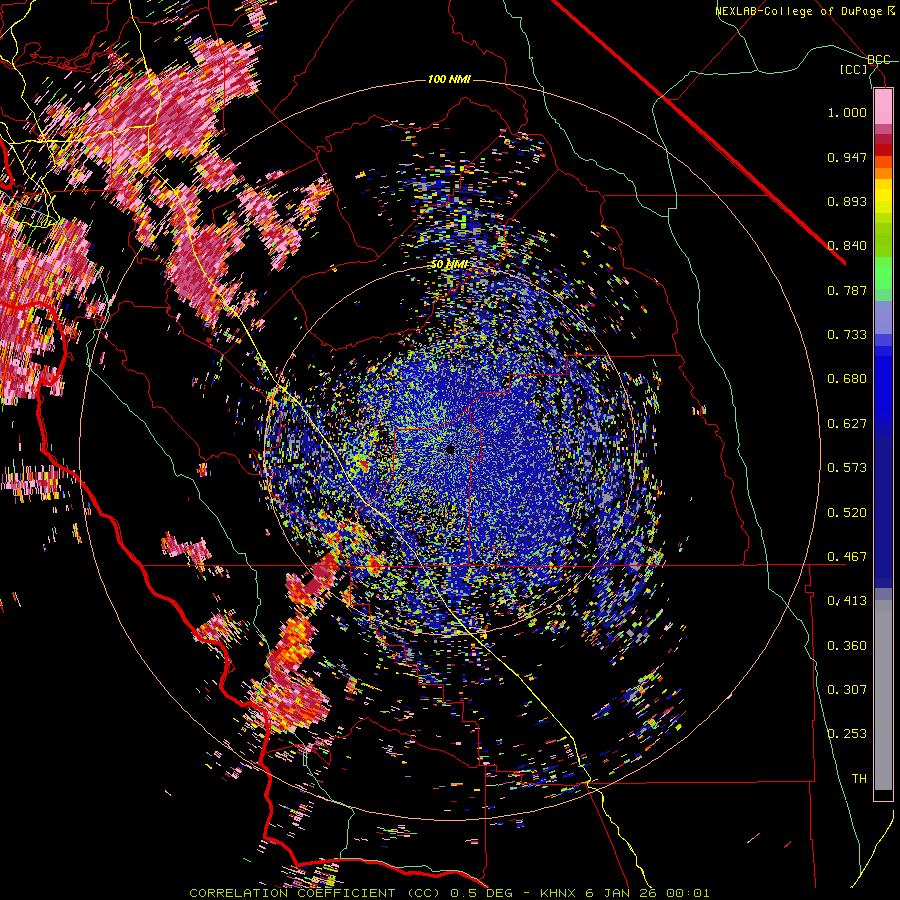Click the 0.840 legend value
900x900 pixels.
pos(847,246)
